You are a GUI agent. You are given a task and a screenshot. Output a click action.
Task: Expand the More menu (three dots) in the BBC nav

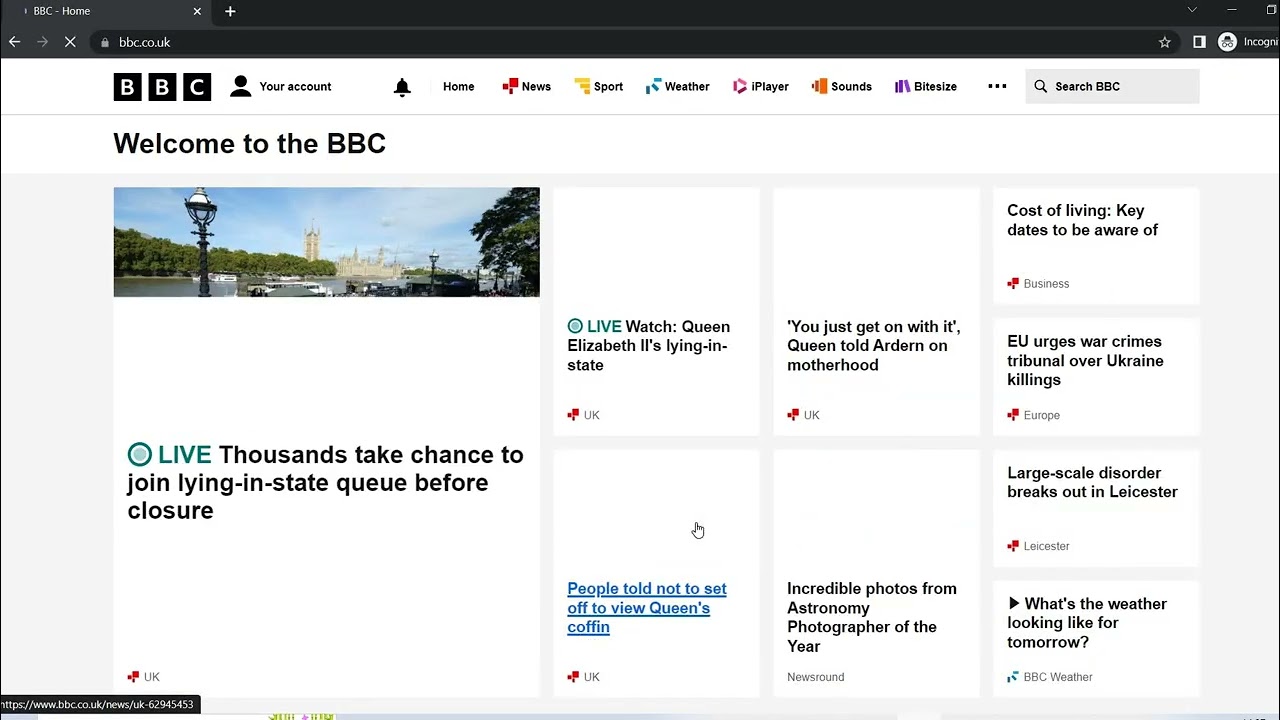pos(997,86)
